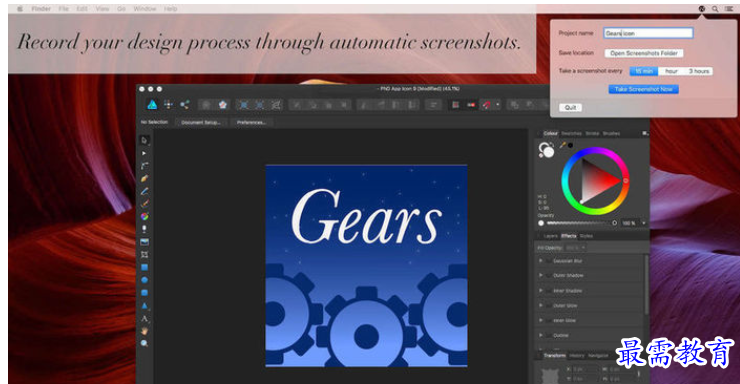Switch to the Swatches tab
Image resolution: width=740 pixels, height=384 pixels.
(572, 134)
